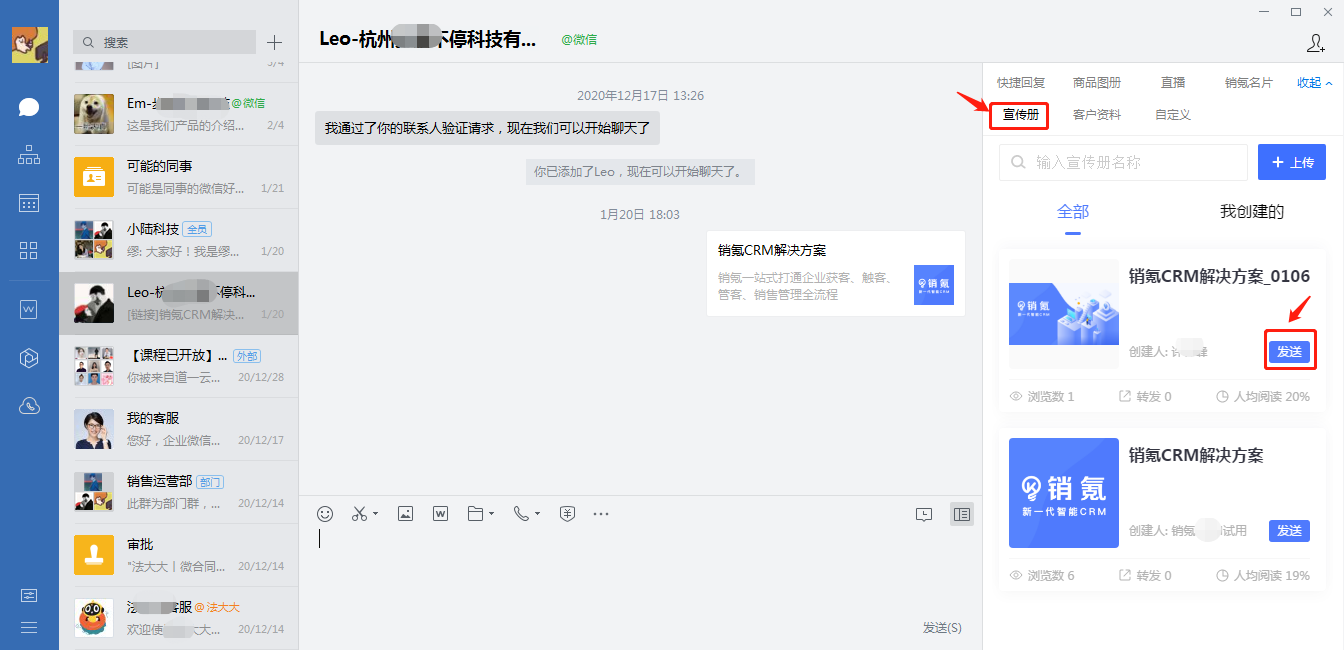Open the settings sliders icon at sidebar bottom
1344x650 pixels.
[29, 595]
